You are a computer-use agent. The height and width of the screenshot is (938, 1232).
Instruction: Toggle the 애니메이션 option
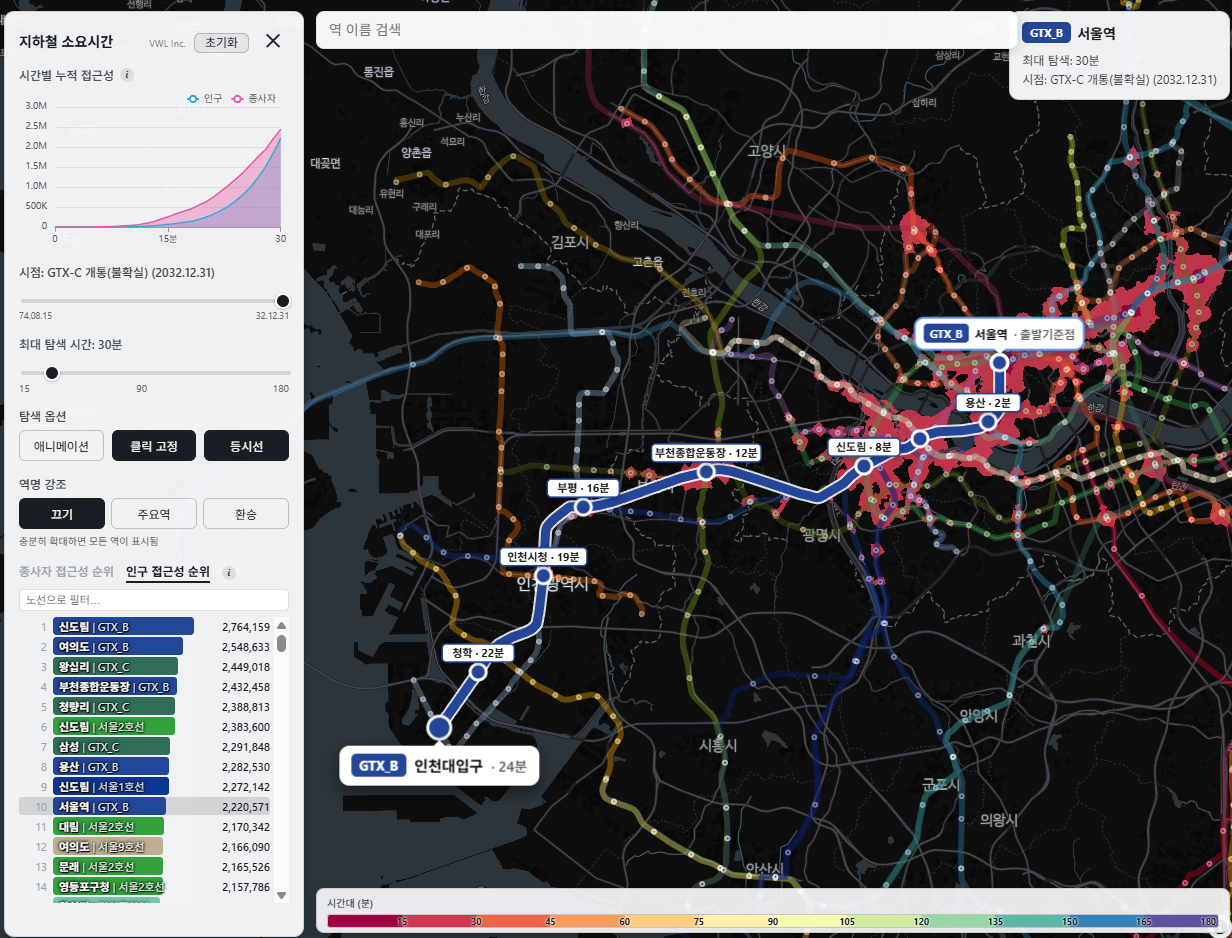pyautogui.click(x=62, y=446)
